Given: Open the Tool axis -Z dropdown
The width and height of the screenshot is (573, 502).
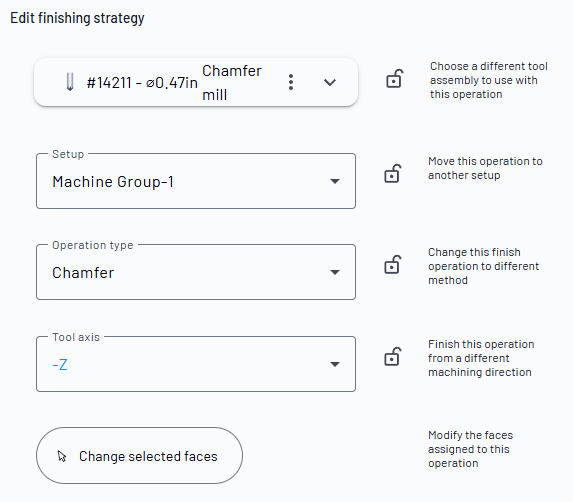Looking at the screenshot, I should pos(196,364).
